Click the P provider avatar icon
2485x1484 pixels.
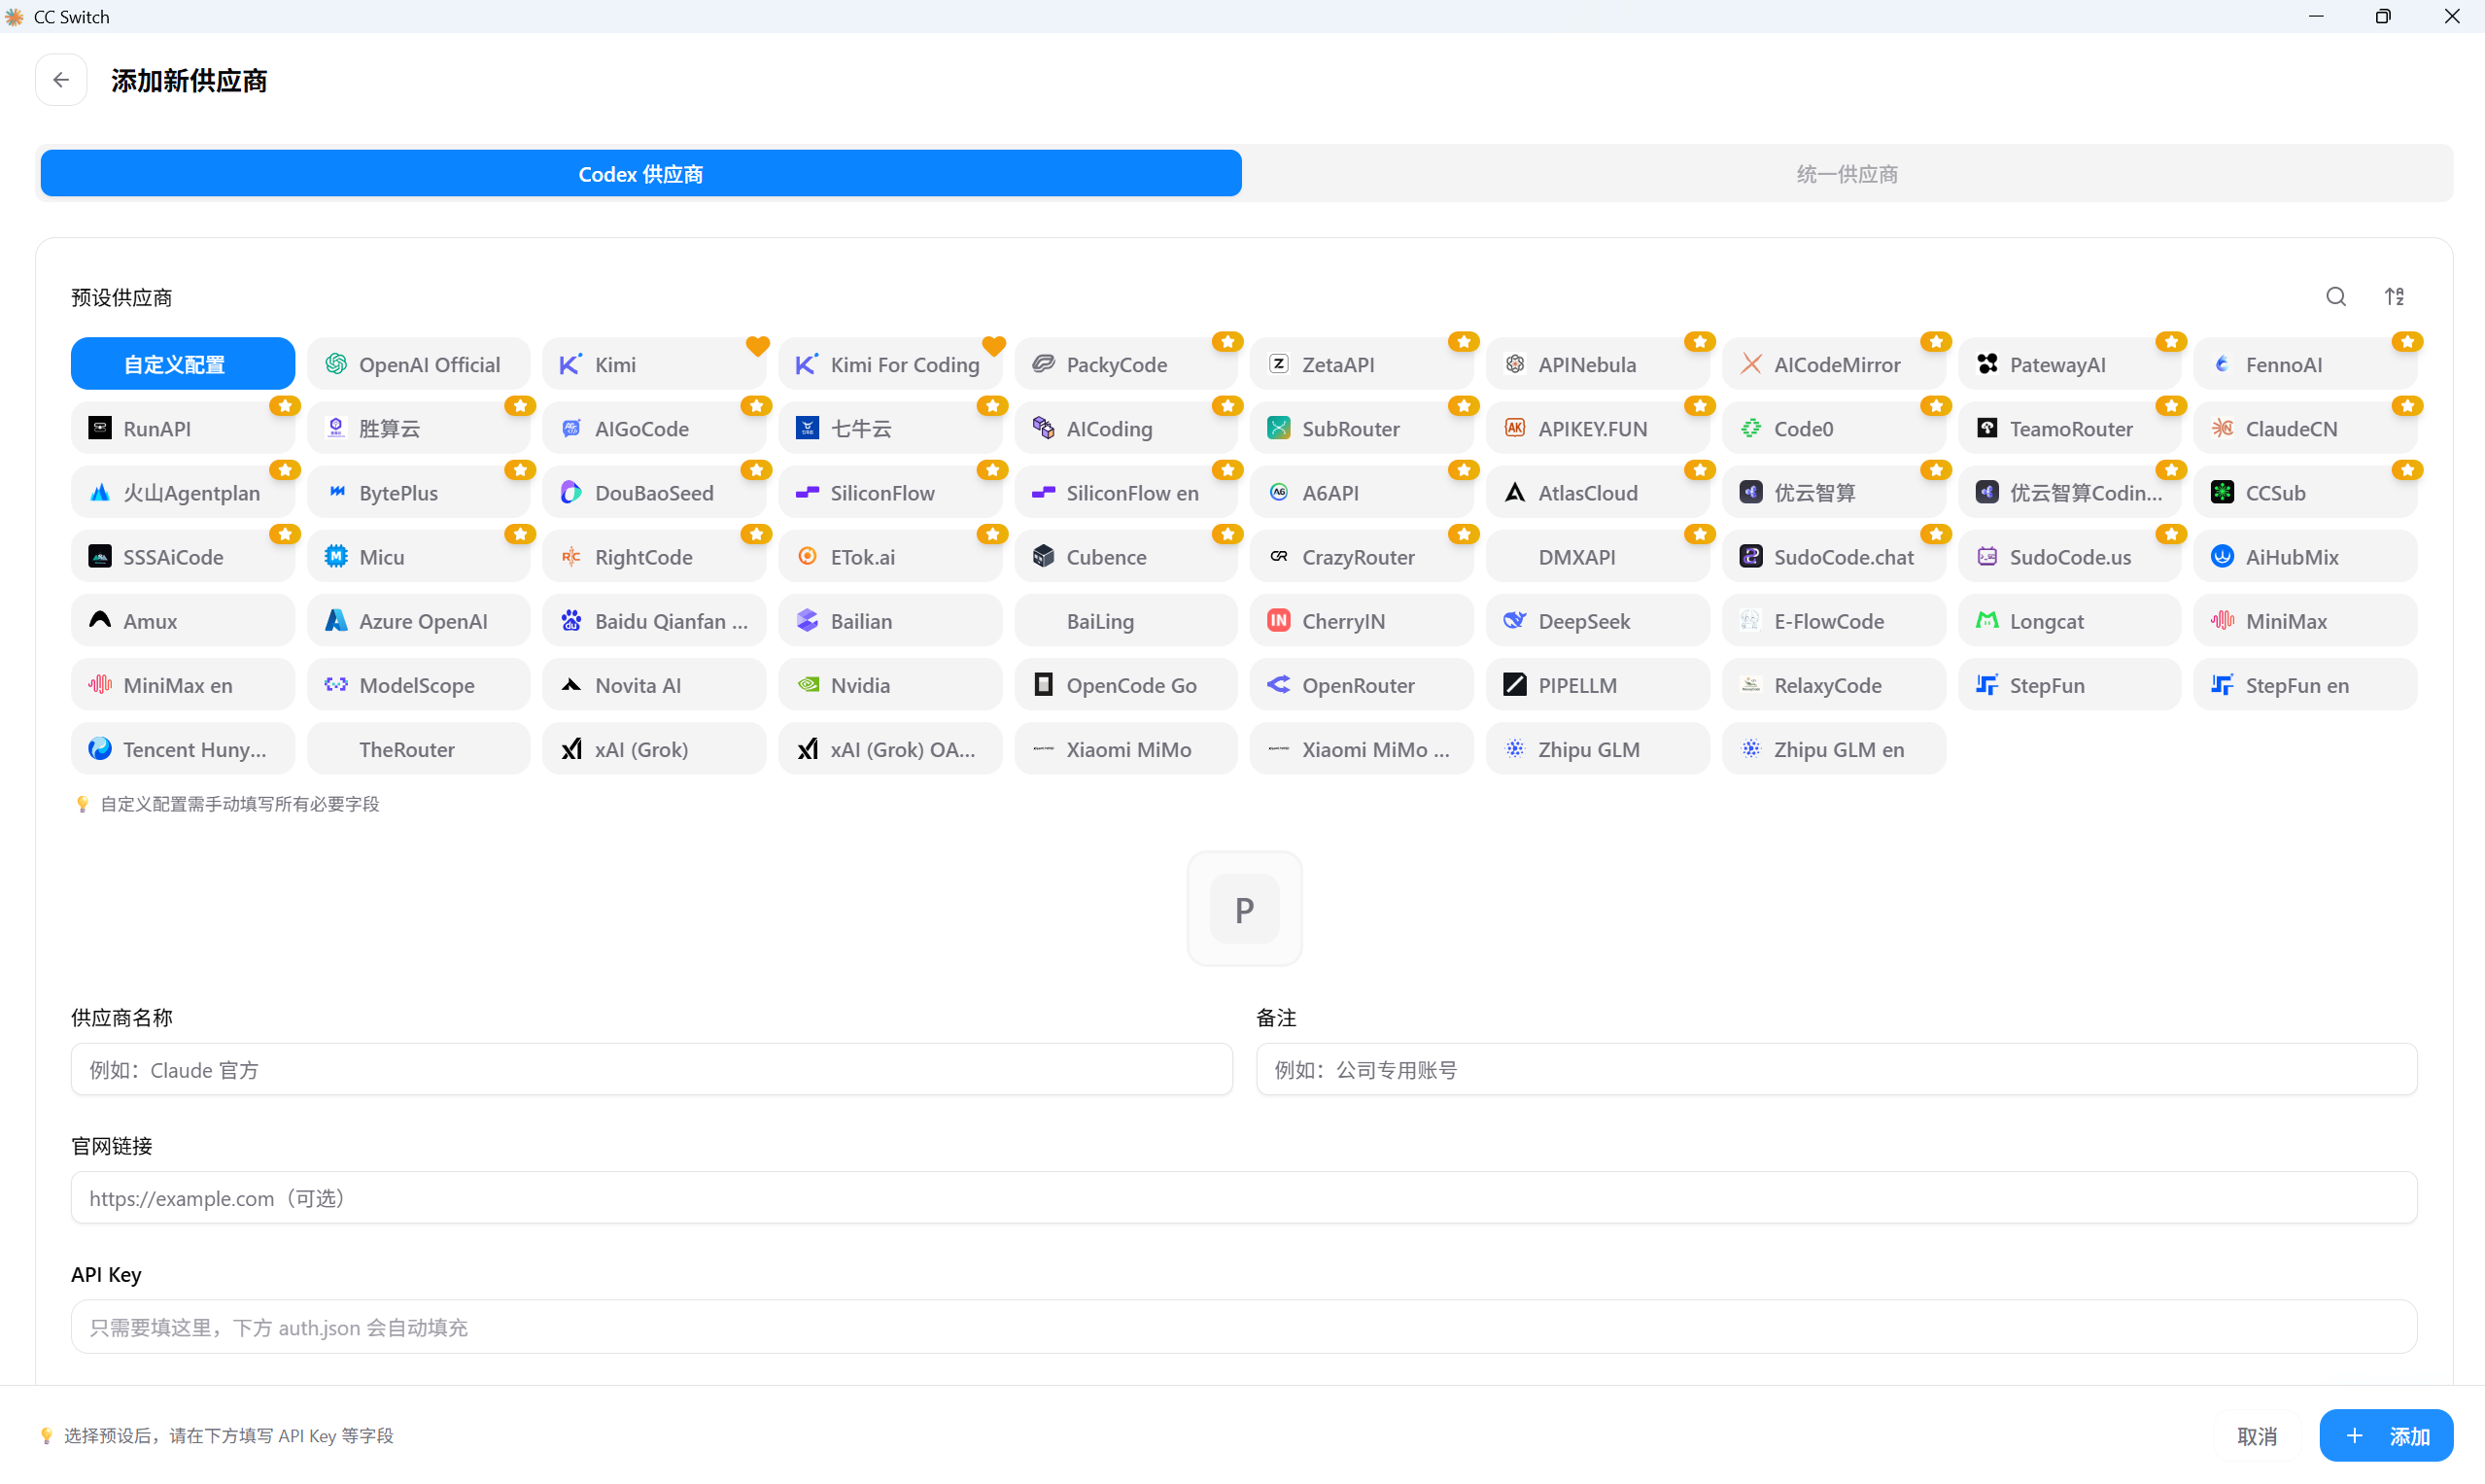[x=1244, y=909]
